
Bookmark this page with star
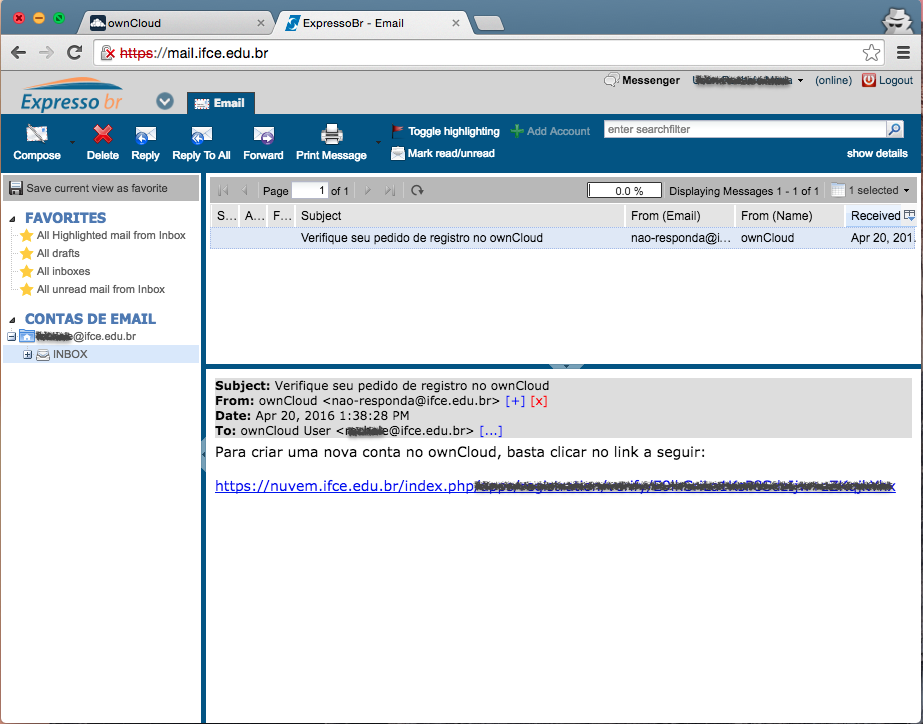(871, 53)
